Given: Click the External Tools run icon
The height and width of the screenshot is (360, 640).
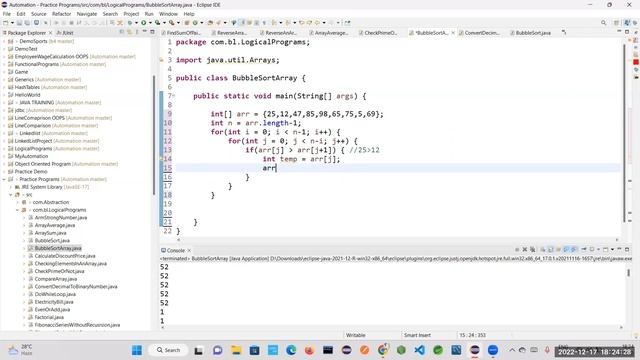Looking at the screenshot, I should 172,23.
